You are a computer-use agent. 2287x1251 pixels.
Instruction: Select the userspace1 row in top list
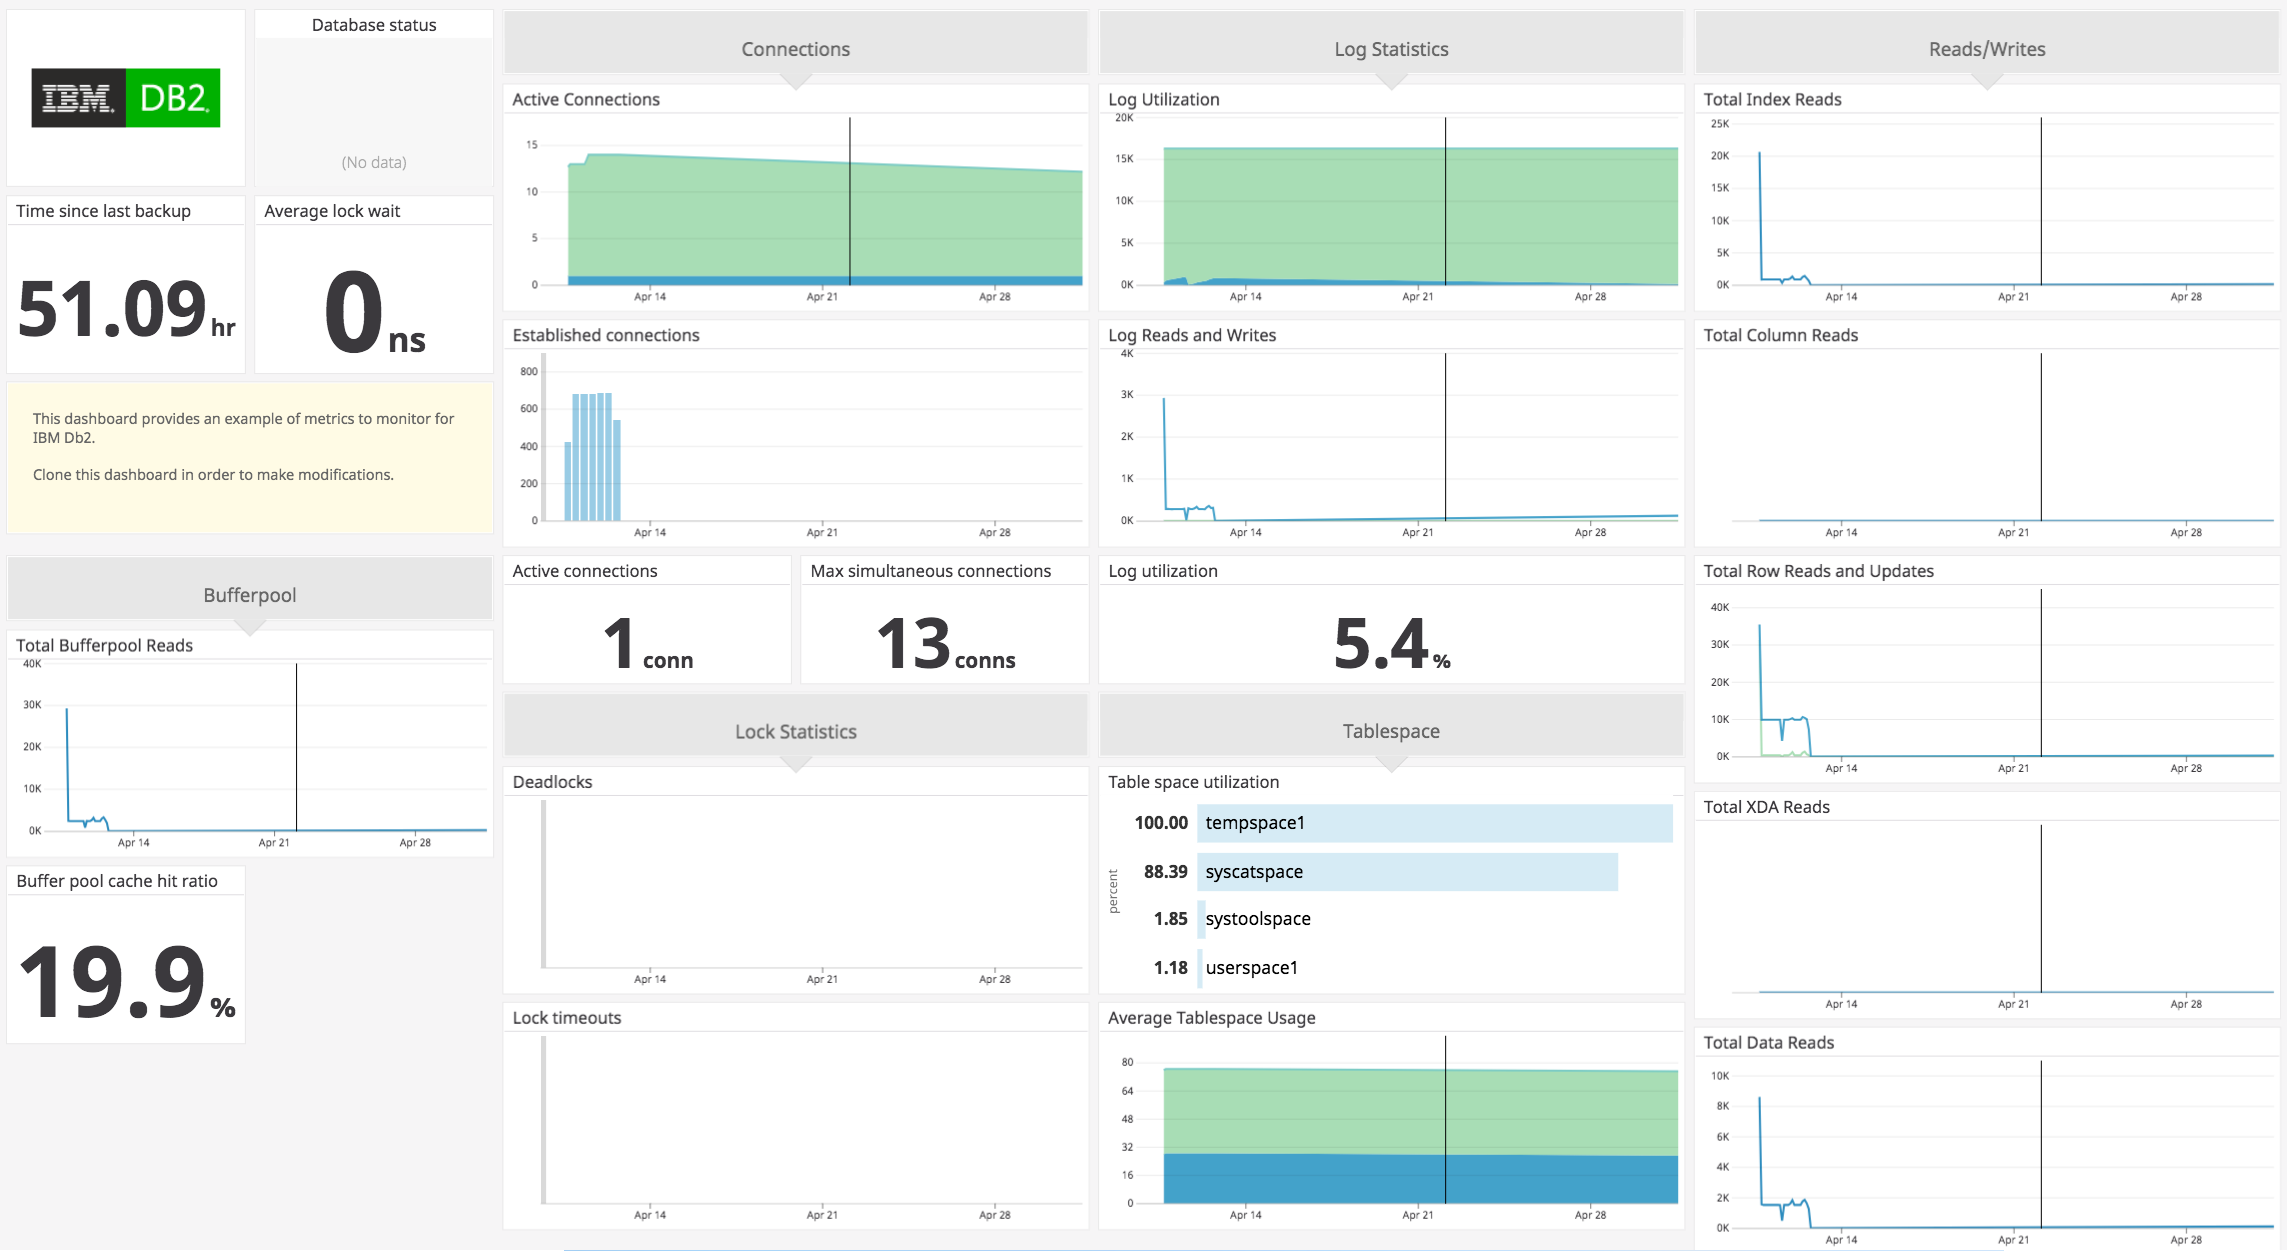click(x=1251, y=968)
